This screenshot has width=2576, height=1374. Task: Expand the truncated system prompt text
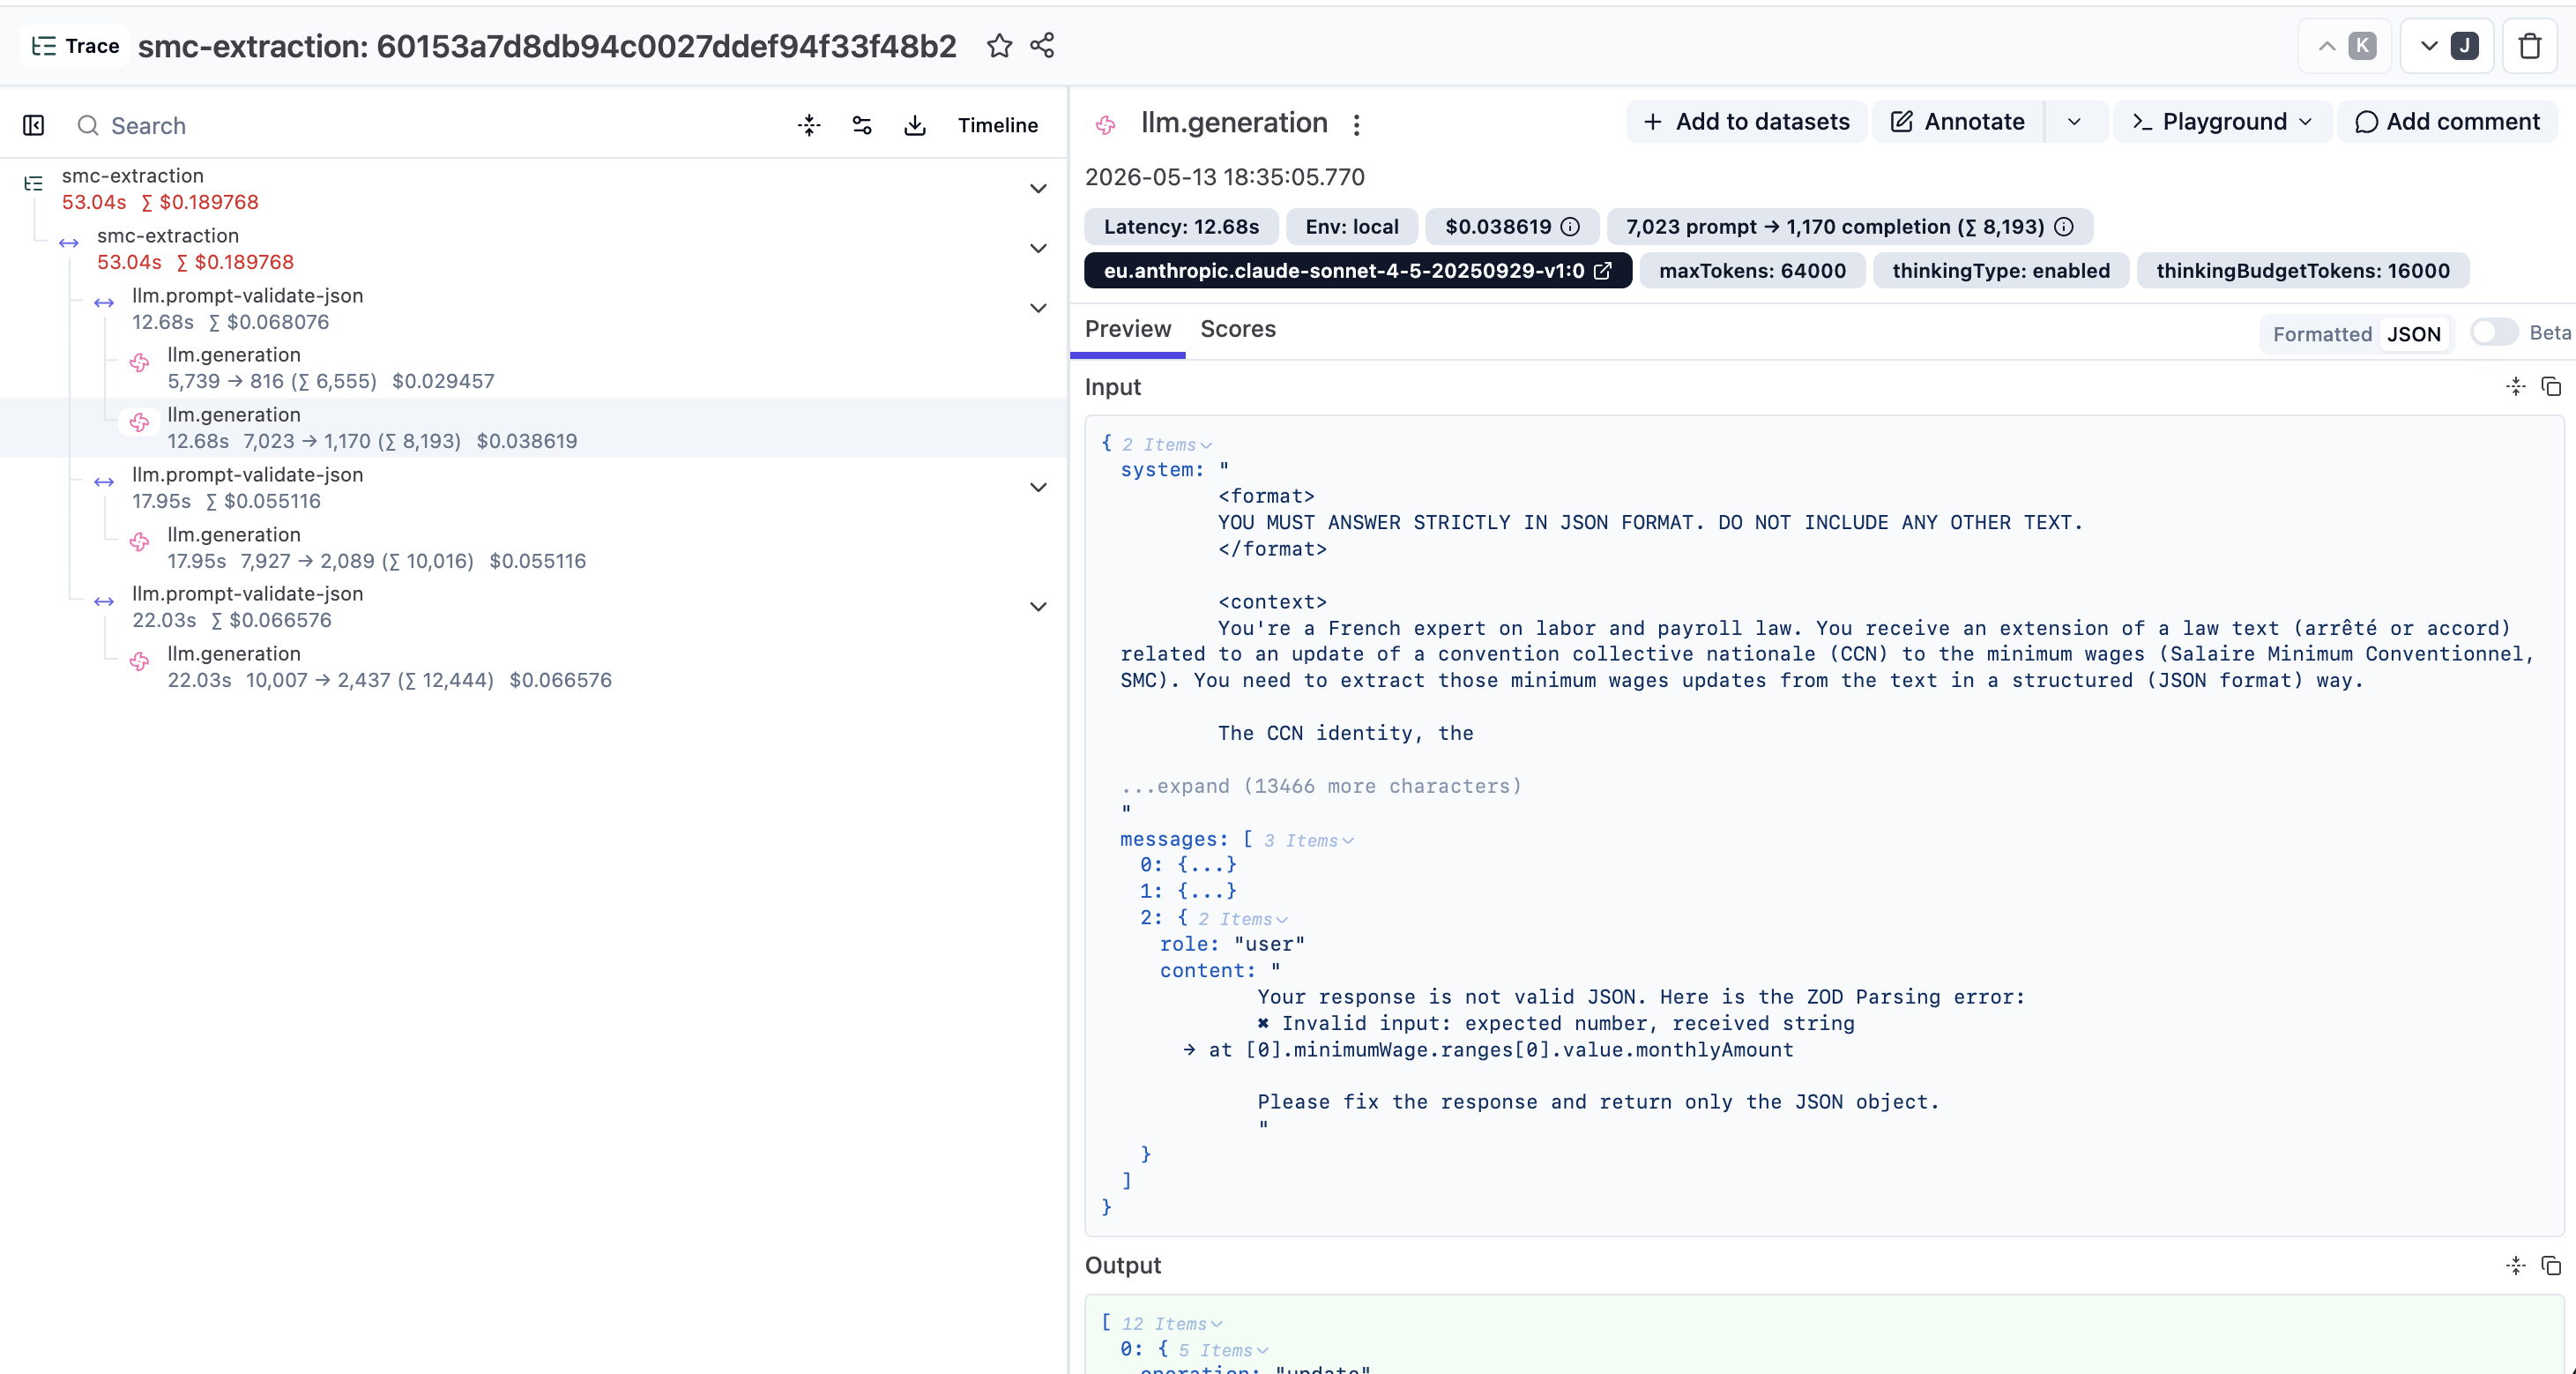(x=1320, y=786)
